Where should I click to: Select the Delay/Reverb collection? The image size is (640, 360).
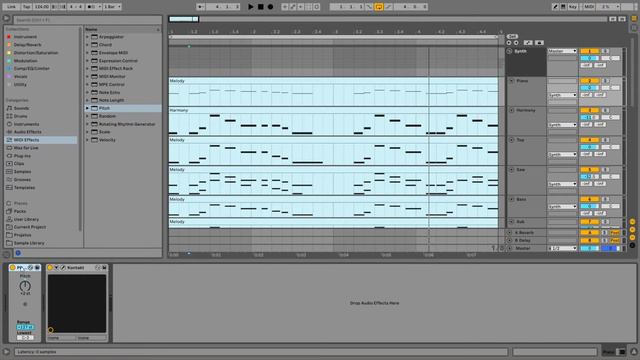27,44
